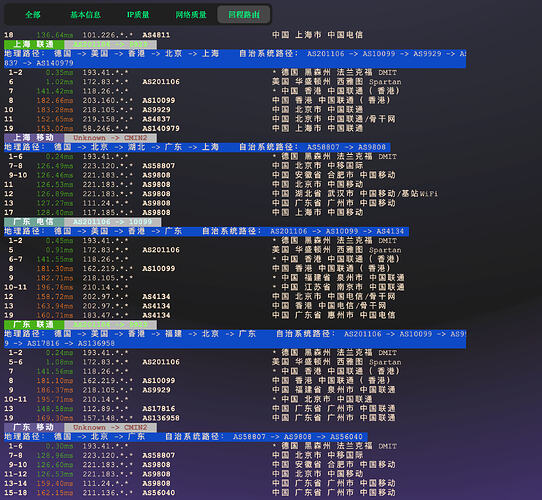Image resolution: width=542 pixels, height=500 pixels.
Task: Click the 广东 移动 section header
Action: [x=34, y=427]
